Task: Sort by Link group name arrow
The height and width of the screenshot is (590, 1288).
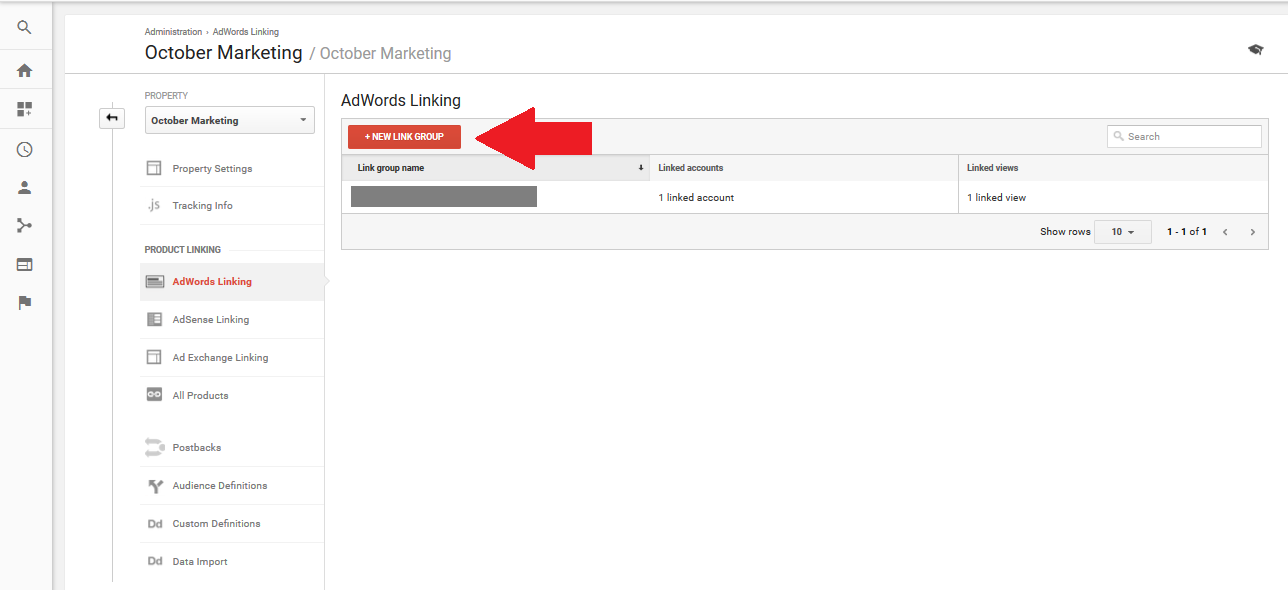Action: (x=641, y=168)
